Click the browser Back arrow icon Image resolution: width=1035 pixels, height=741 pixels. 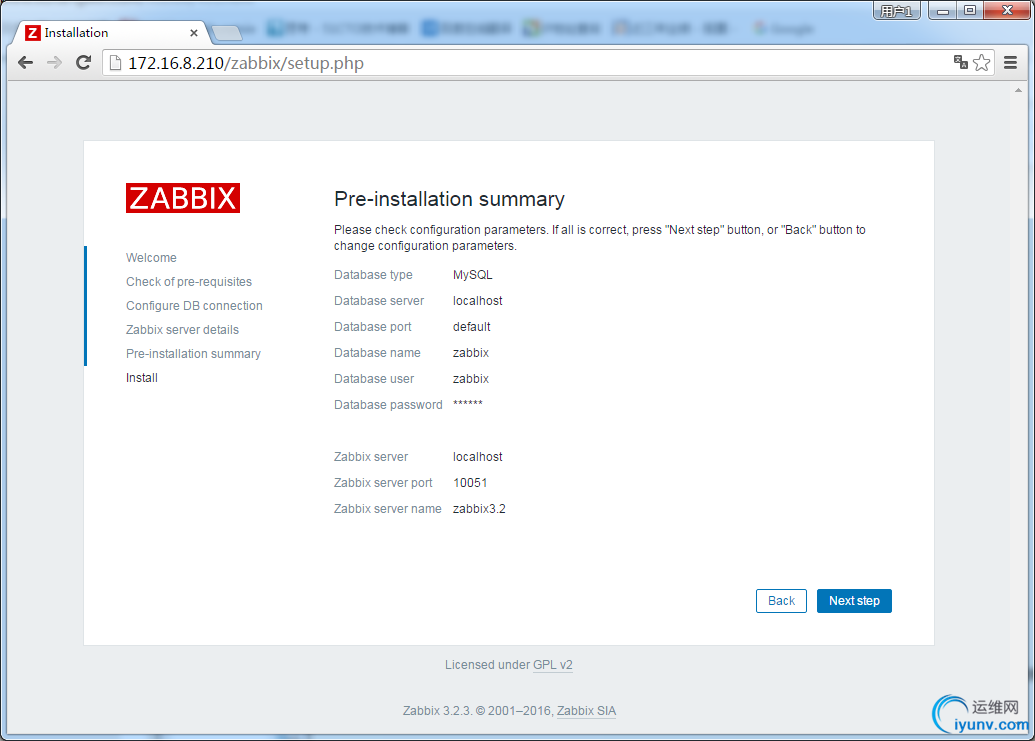26,63
